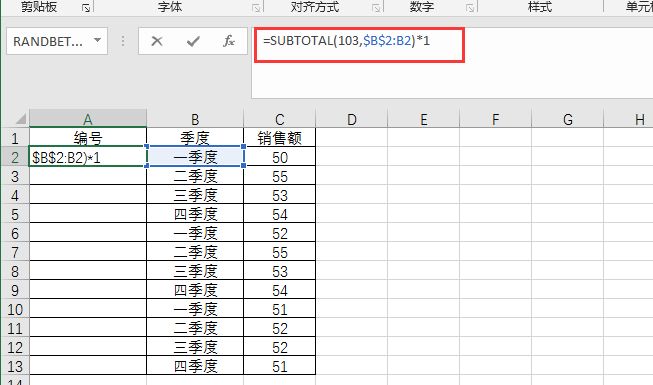Image resolution: width=653 pixels, height=385 pixels.
Task: Expand the Name Box dropdown arrow
Action: (x=97, y=40)
